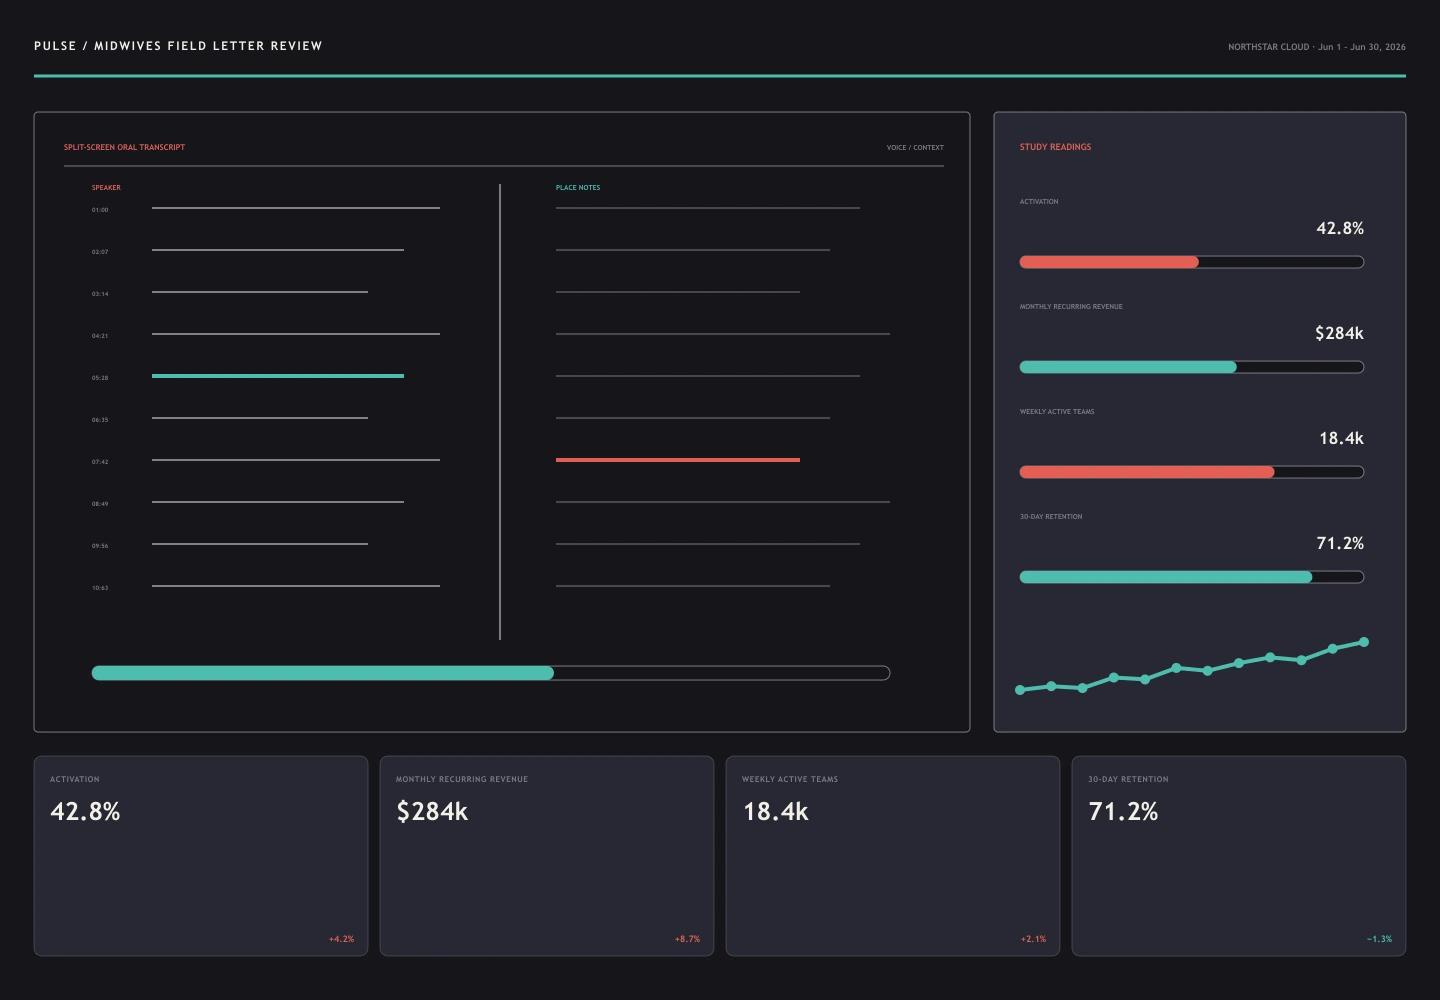Viewport: 1440px width, 1000px height.
Task: Select the 06:35 transcript timestamp
Action: (x=100, y=420)
